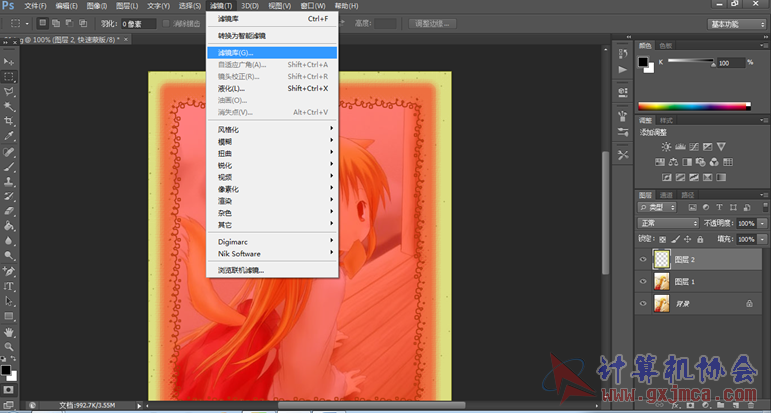Click foreground color swatch in Color panel

click(x=643, y=62)
